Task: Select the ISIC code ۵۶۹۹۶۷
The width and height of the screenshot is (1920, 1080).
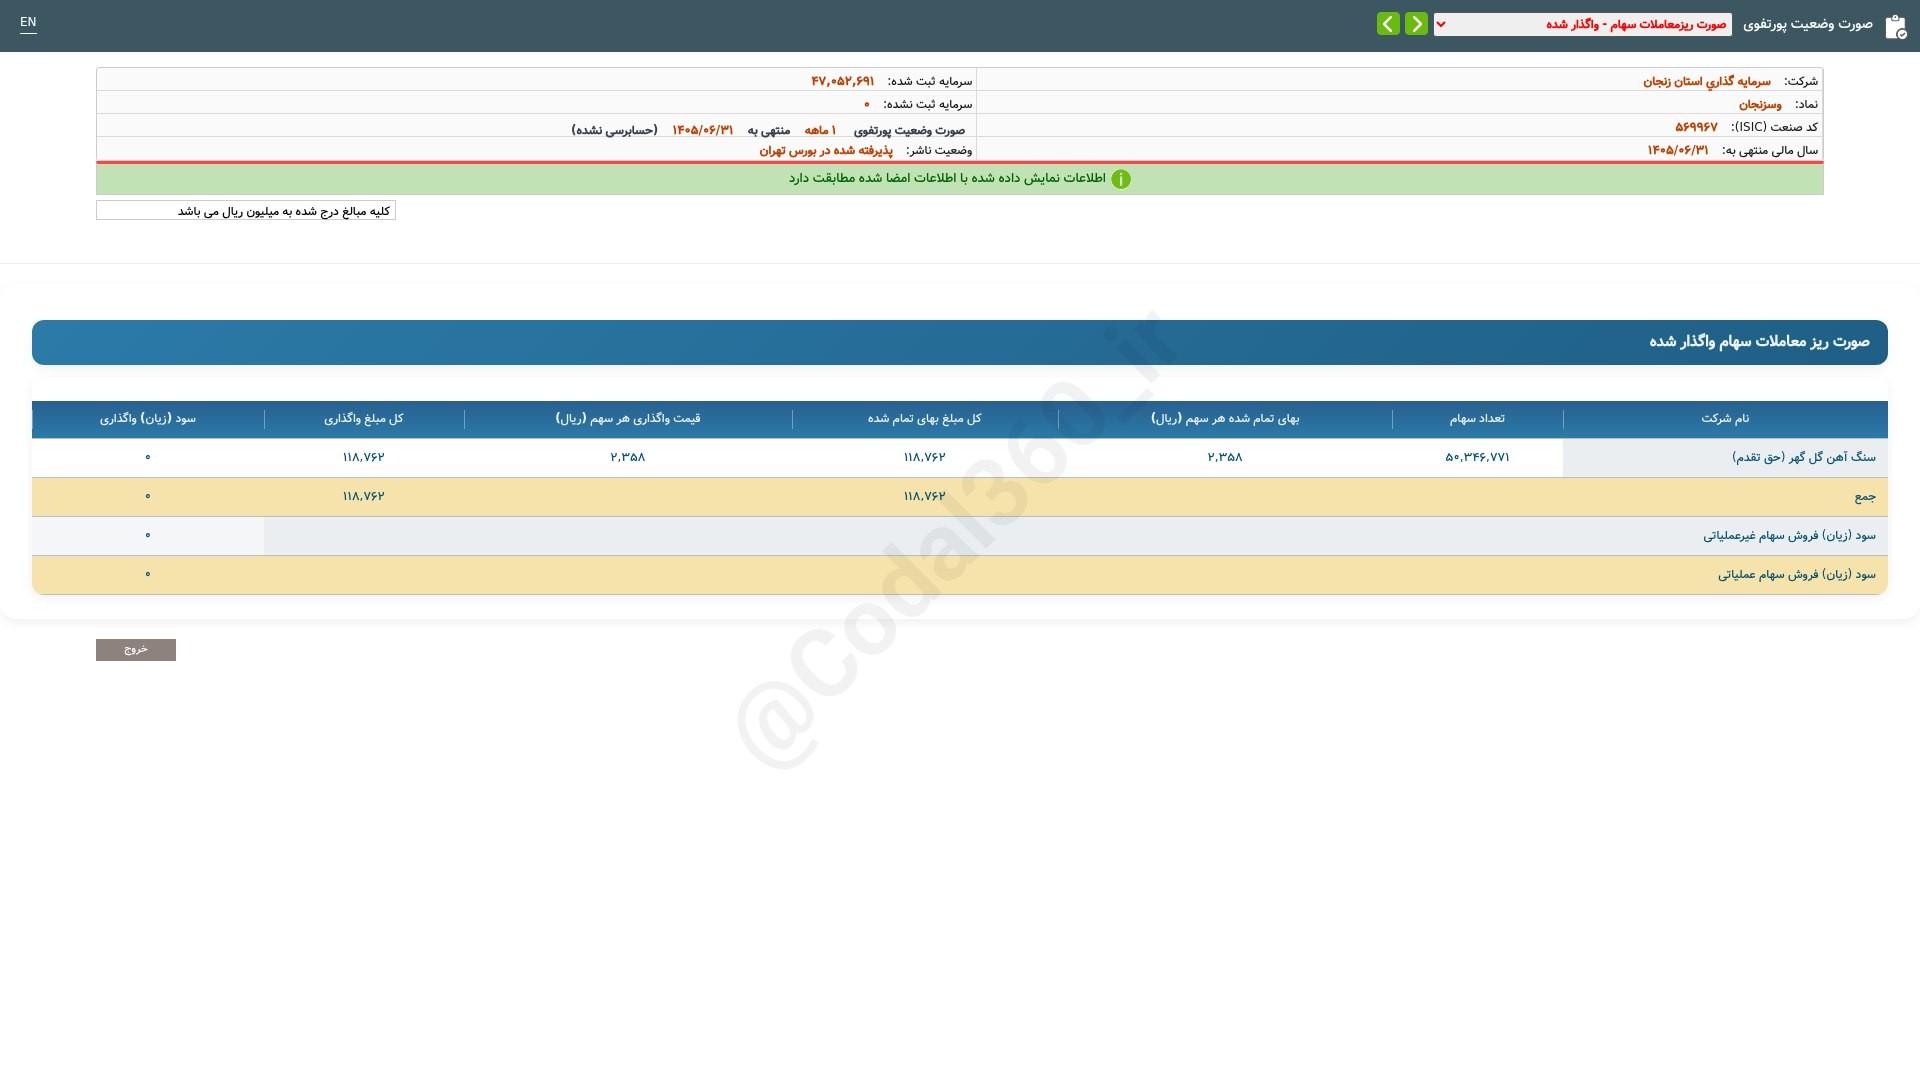Action: pyautogui.click(x=1696, y=127)
